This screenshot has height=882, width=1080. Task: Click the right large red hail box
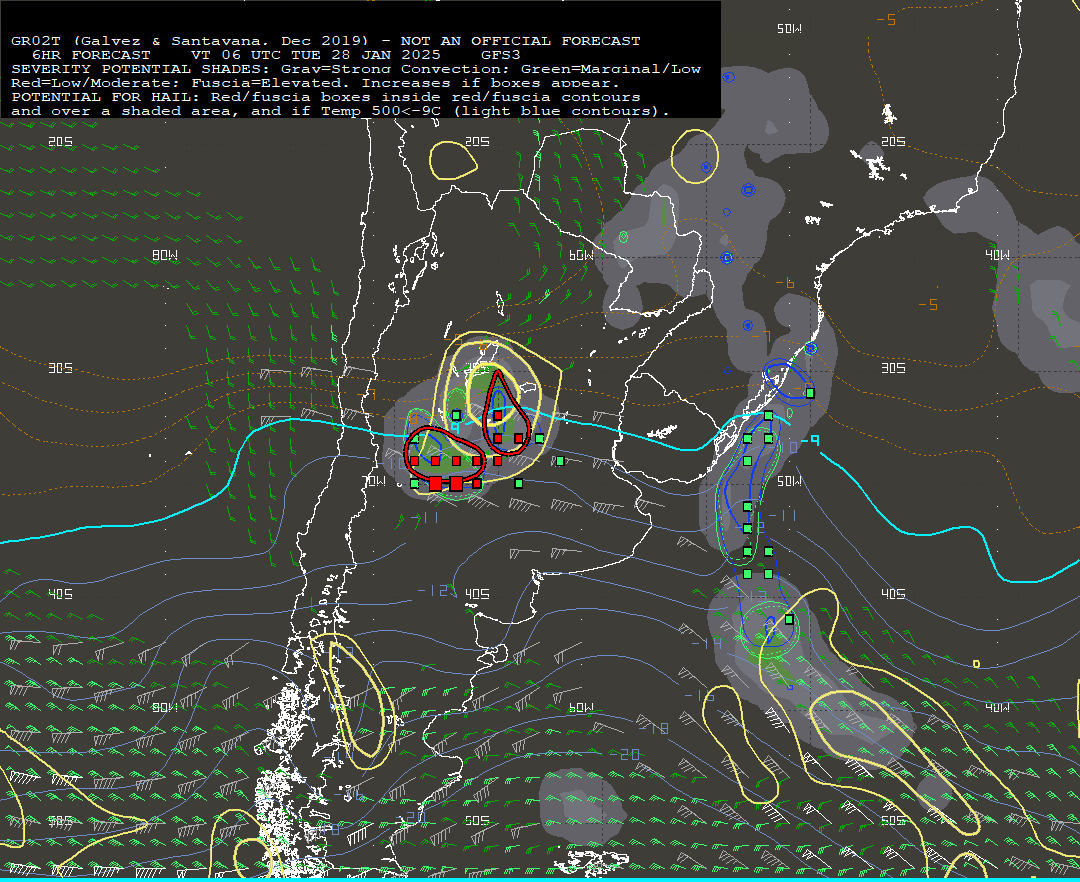tap(456, 483)
